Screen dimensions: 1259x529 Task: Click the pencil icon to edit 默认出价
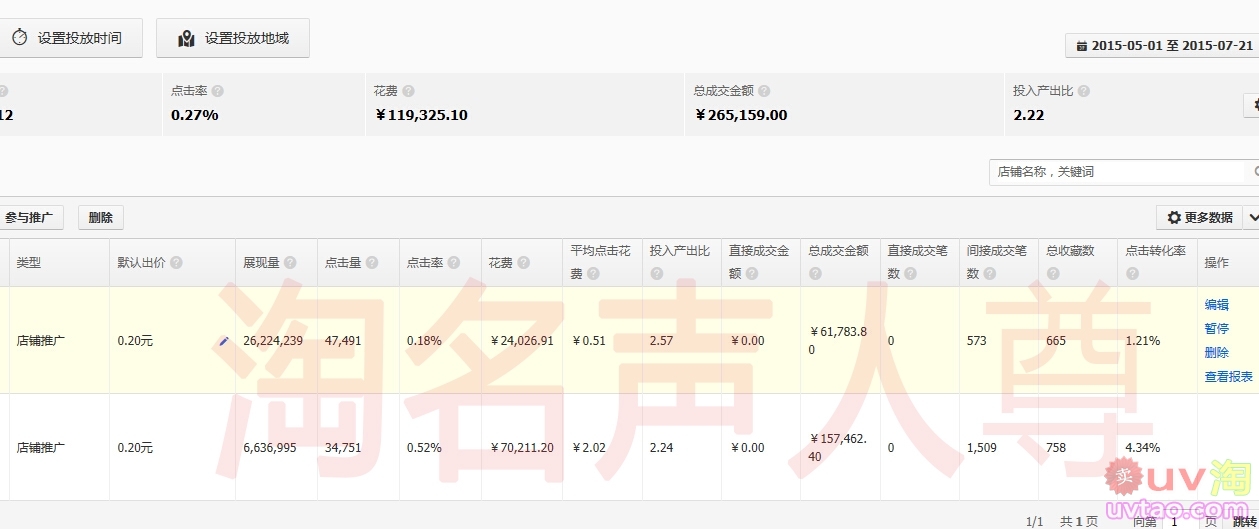coord(224,341)
